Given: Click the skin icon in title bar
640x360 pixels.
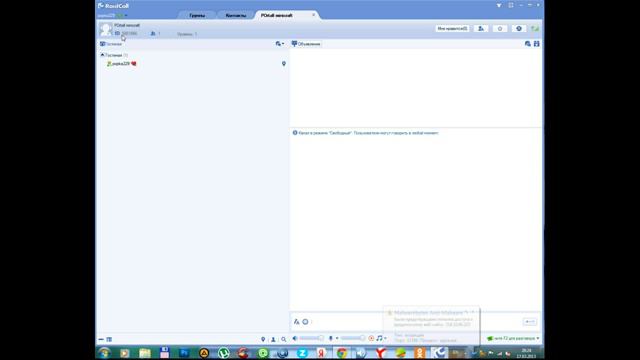Looking at the screenshot, I should 511,5.
